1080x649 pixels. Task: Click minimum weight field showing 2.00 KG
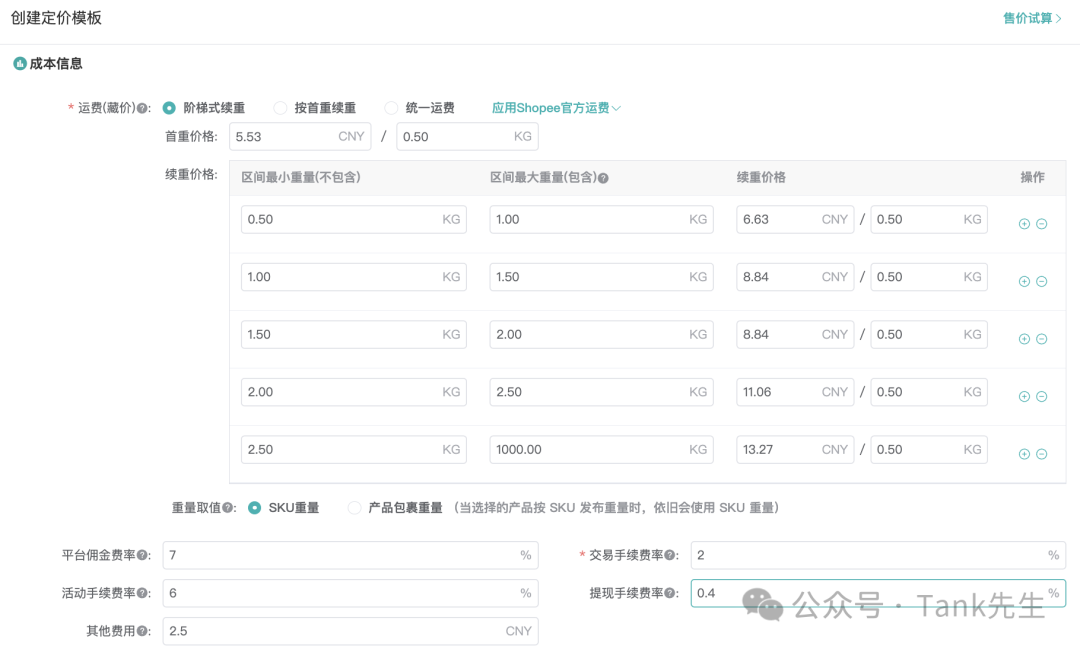pyautogui.click(x=354, y=392)
